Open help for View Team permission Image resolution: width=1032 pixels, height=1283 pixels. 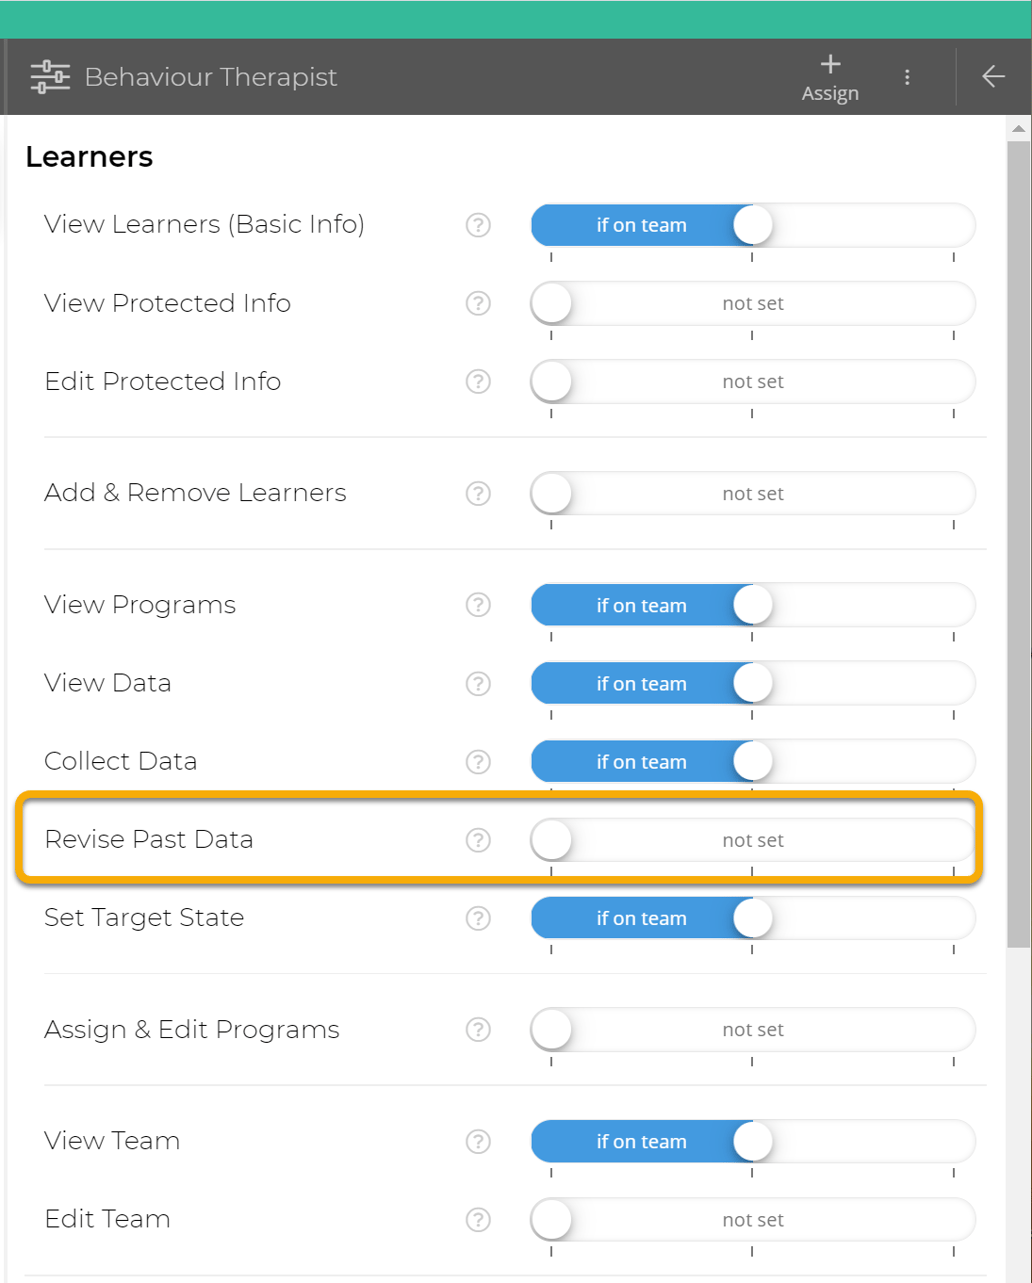pyautogui.click(x=478, y=1142)
